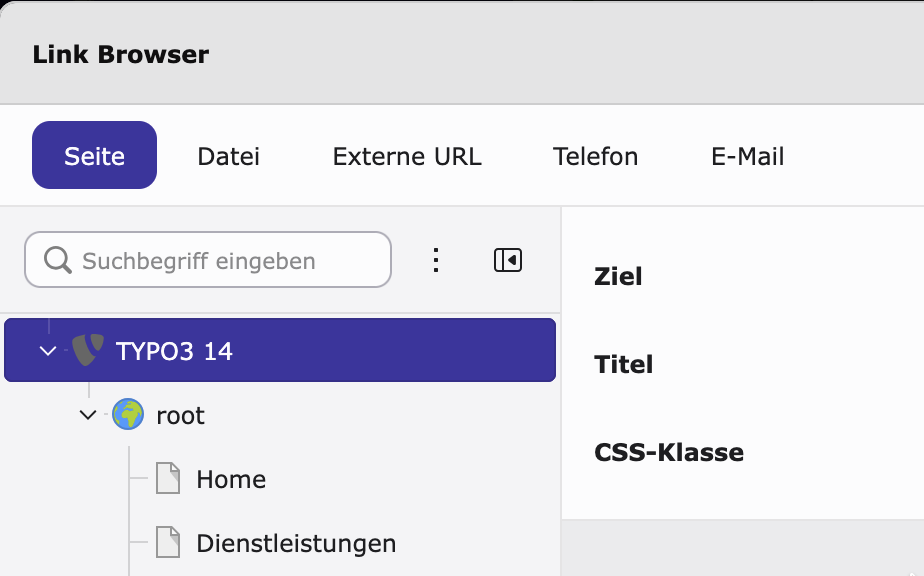
Task: Click the page icon next to Home
Action: 168,478
